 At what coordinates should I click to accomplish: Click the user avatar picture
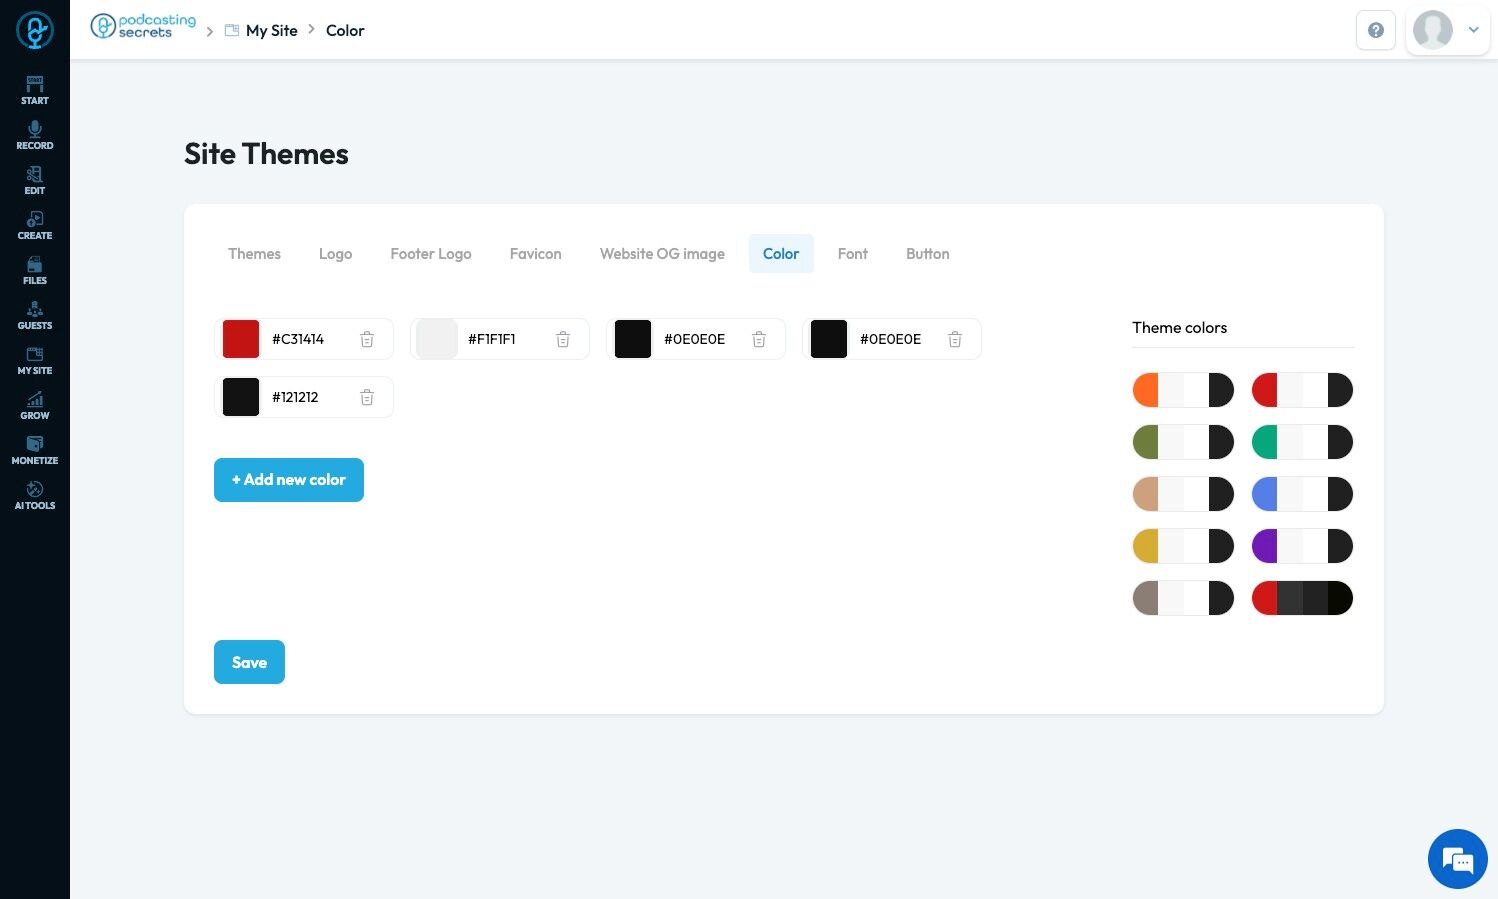point(1433,30)
